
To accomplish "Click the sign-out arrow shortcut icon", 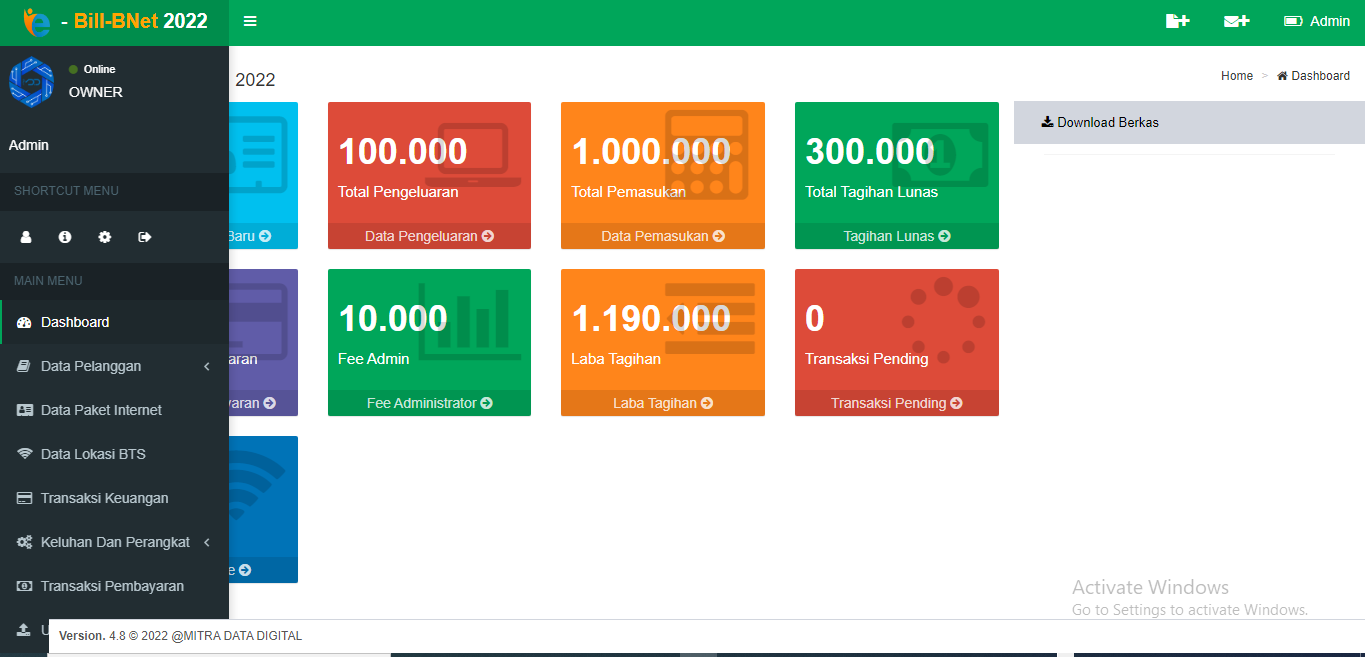I will tap(145, 237).
